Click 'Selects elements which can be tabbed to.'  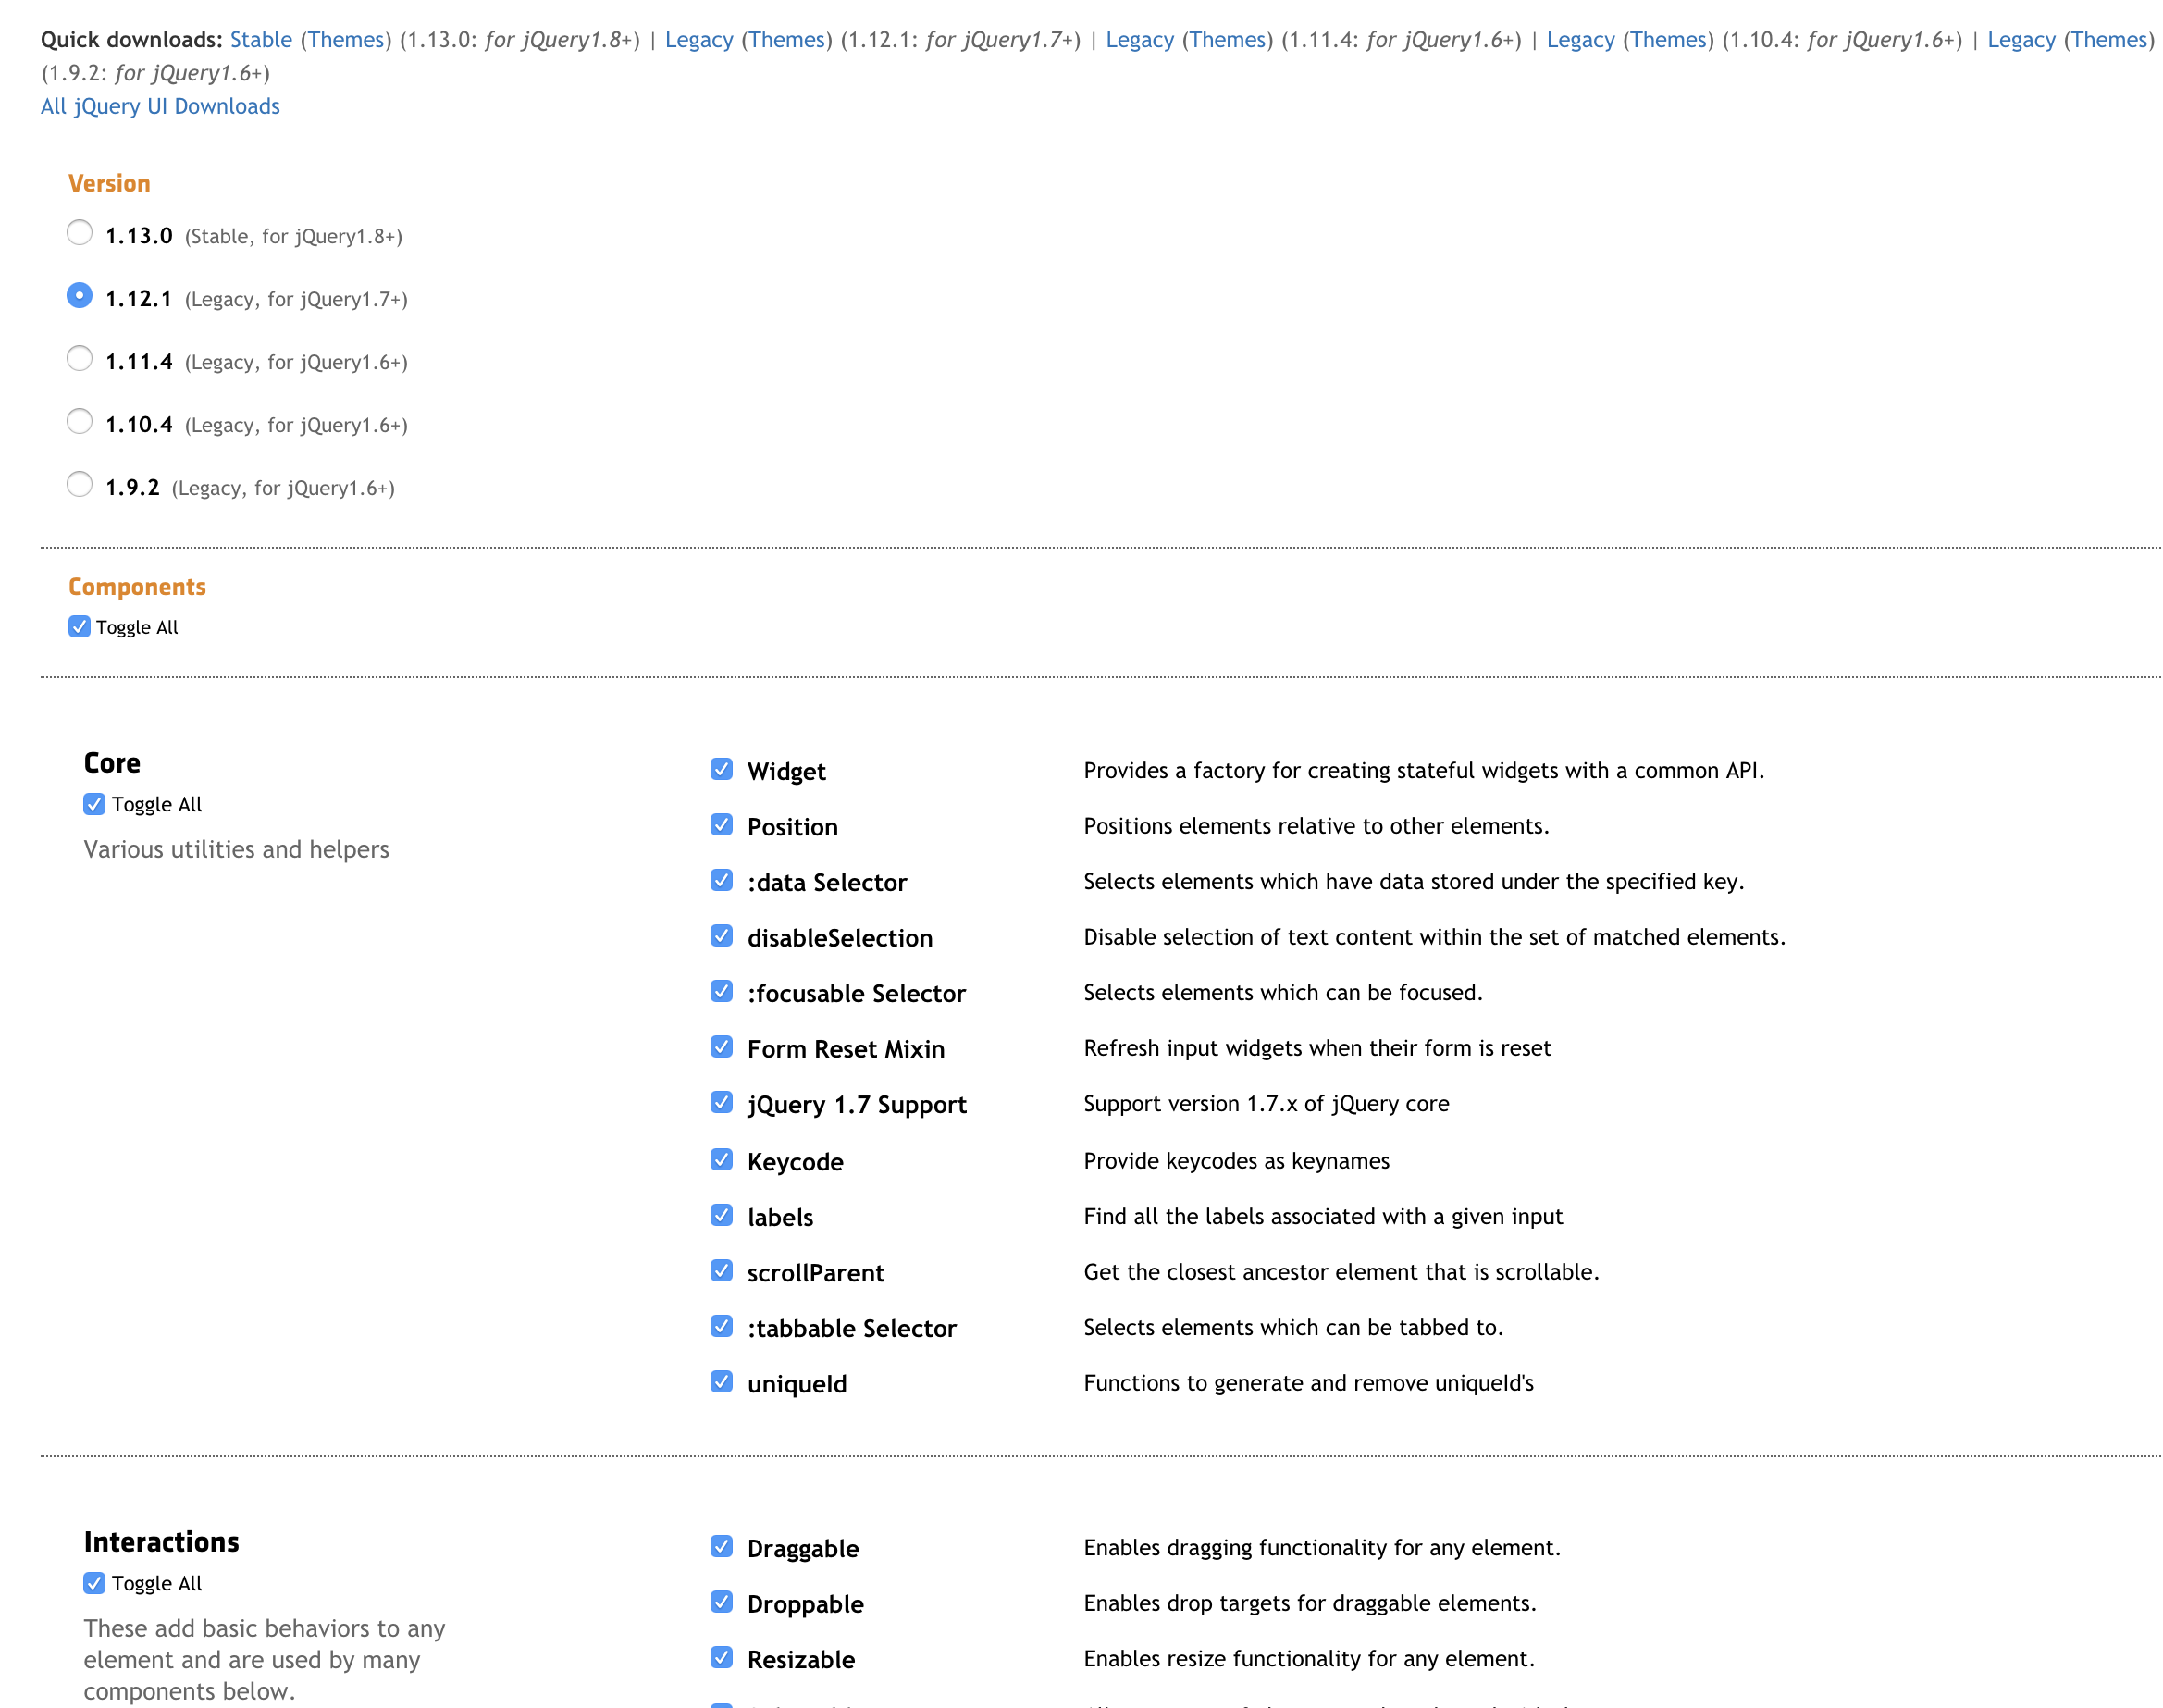(1293, 1327)
